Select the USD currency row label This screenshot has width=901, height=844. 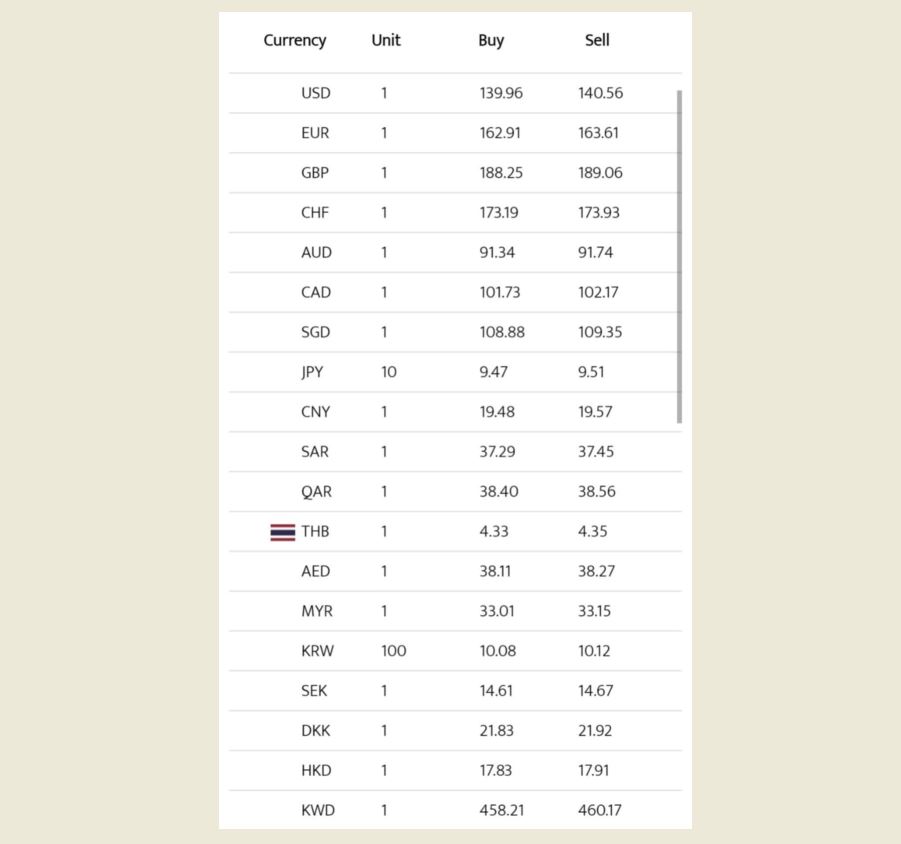[x=316, y=93]
